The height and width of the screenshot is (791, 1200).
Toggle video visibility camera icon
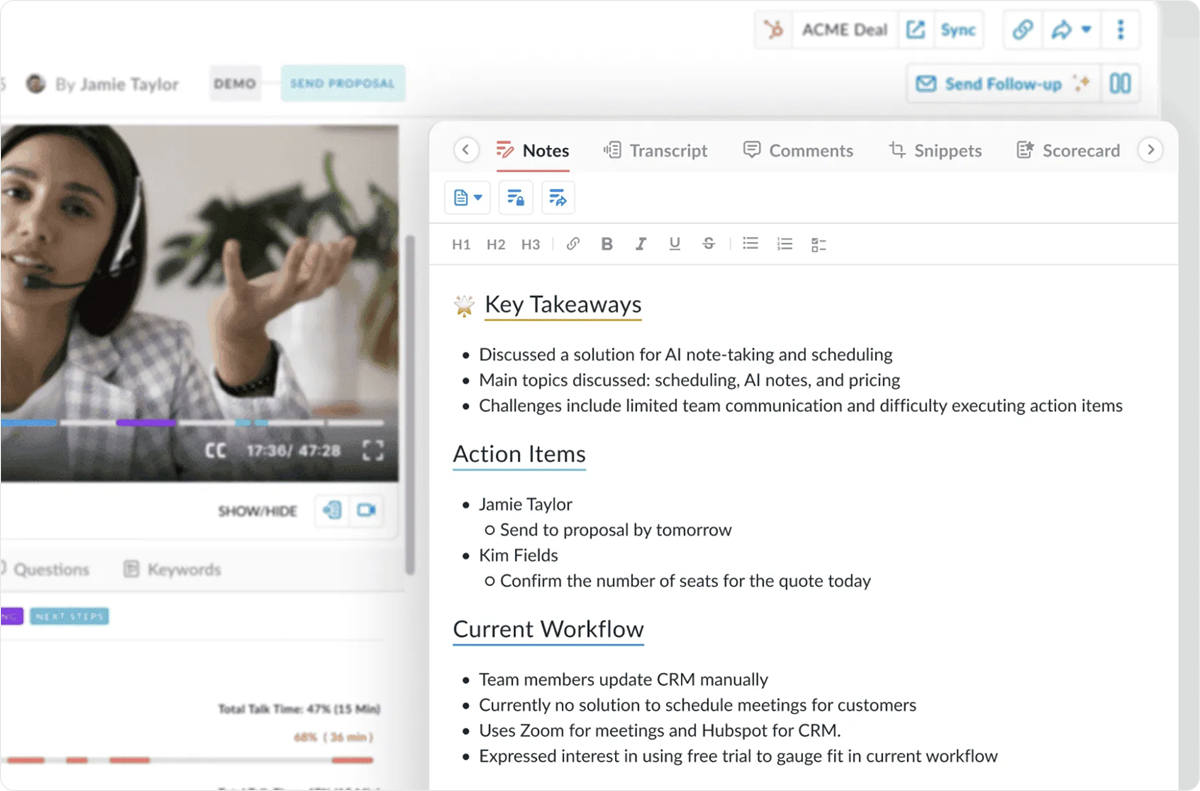pyautogui.click(x=366, y=510)
